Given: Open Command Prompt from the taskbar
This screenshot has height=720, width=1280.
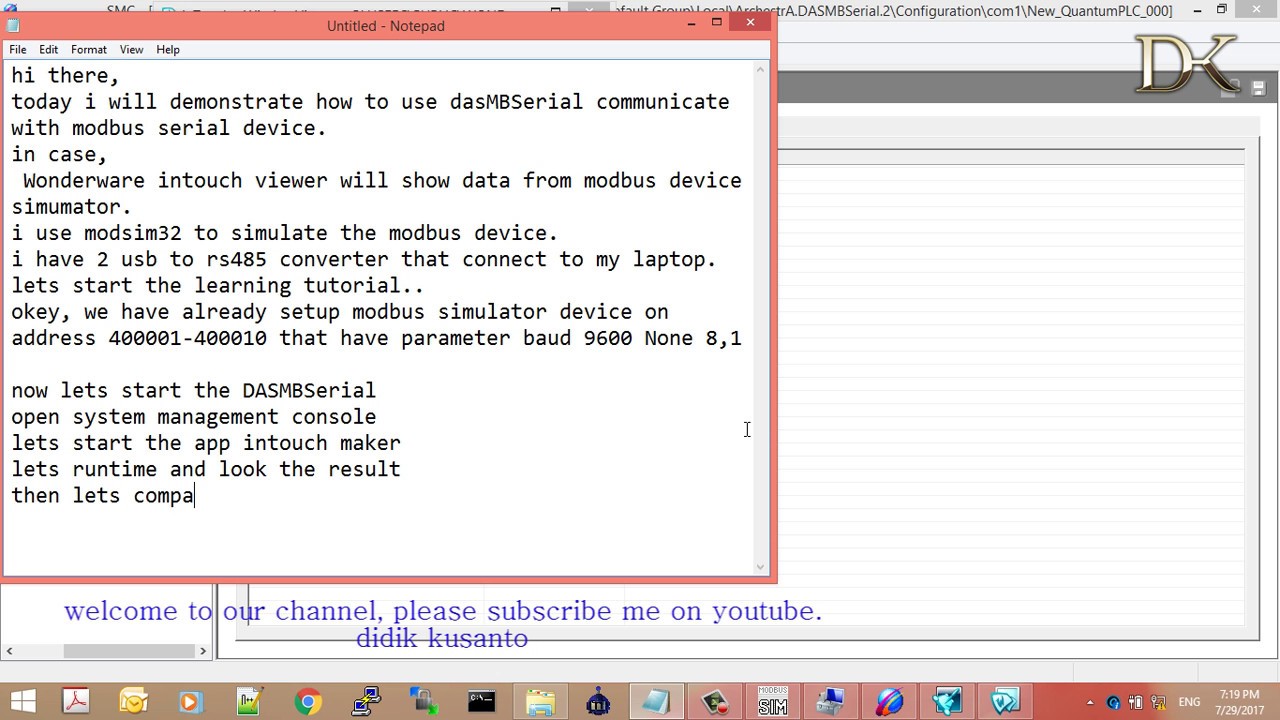Looking at the screenshot, I should pyautogui.click(x=482, y=701).
